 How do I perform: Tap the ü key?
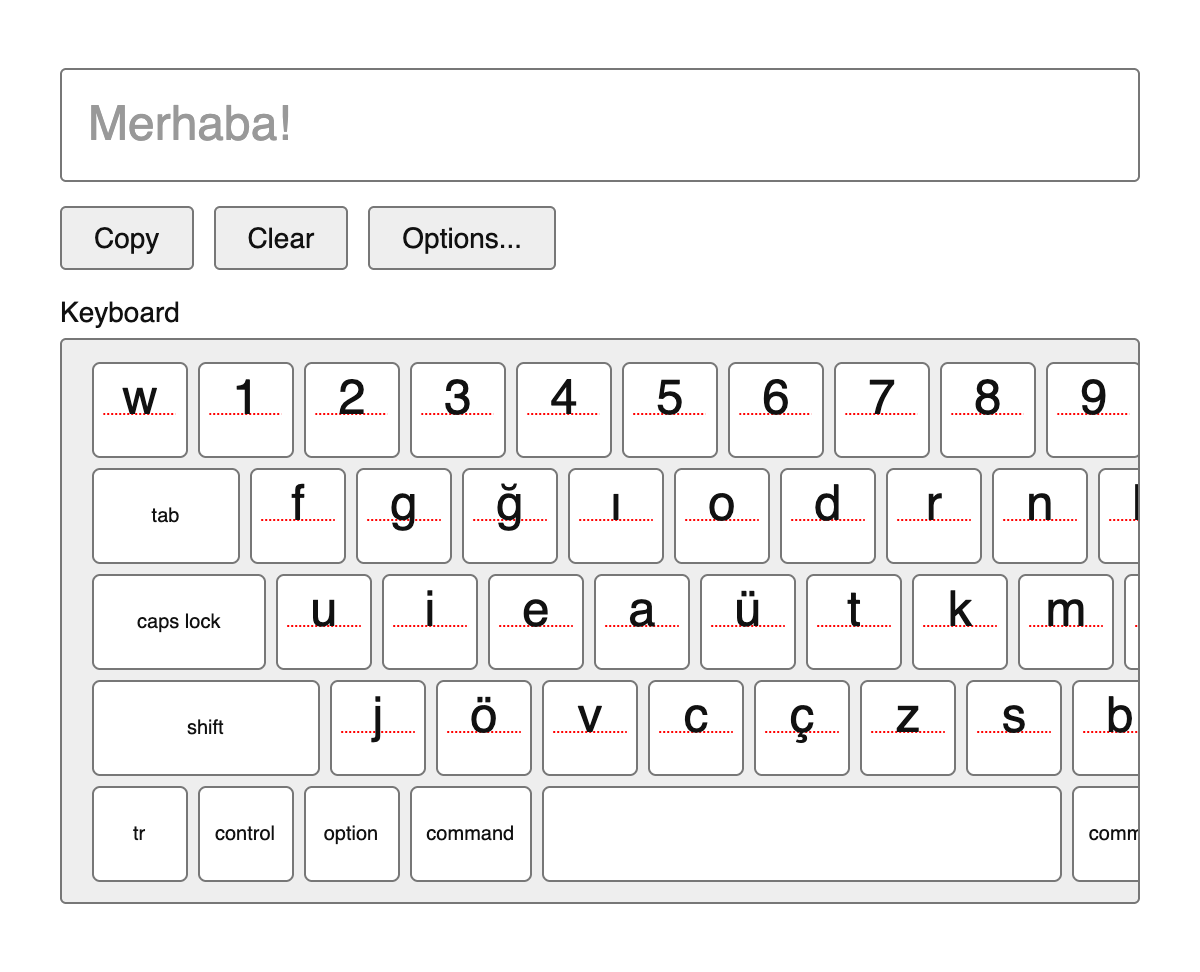click(x=748, y=622)
